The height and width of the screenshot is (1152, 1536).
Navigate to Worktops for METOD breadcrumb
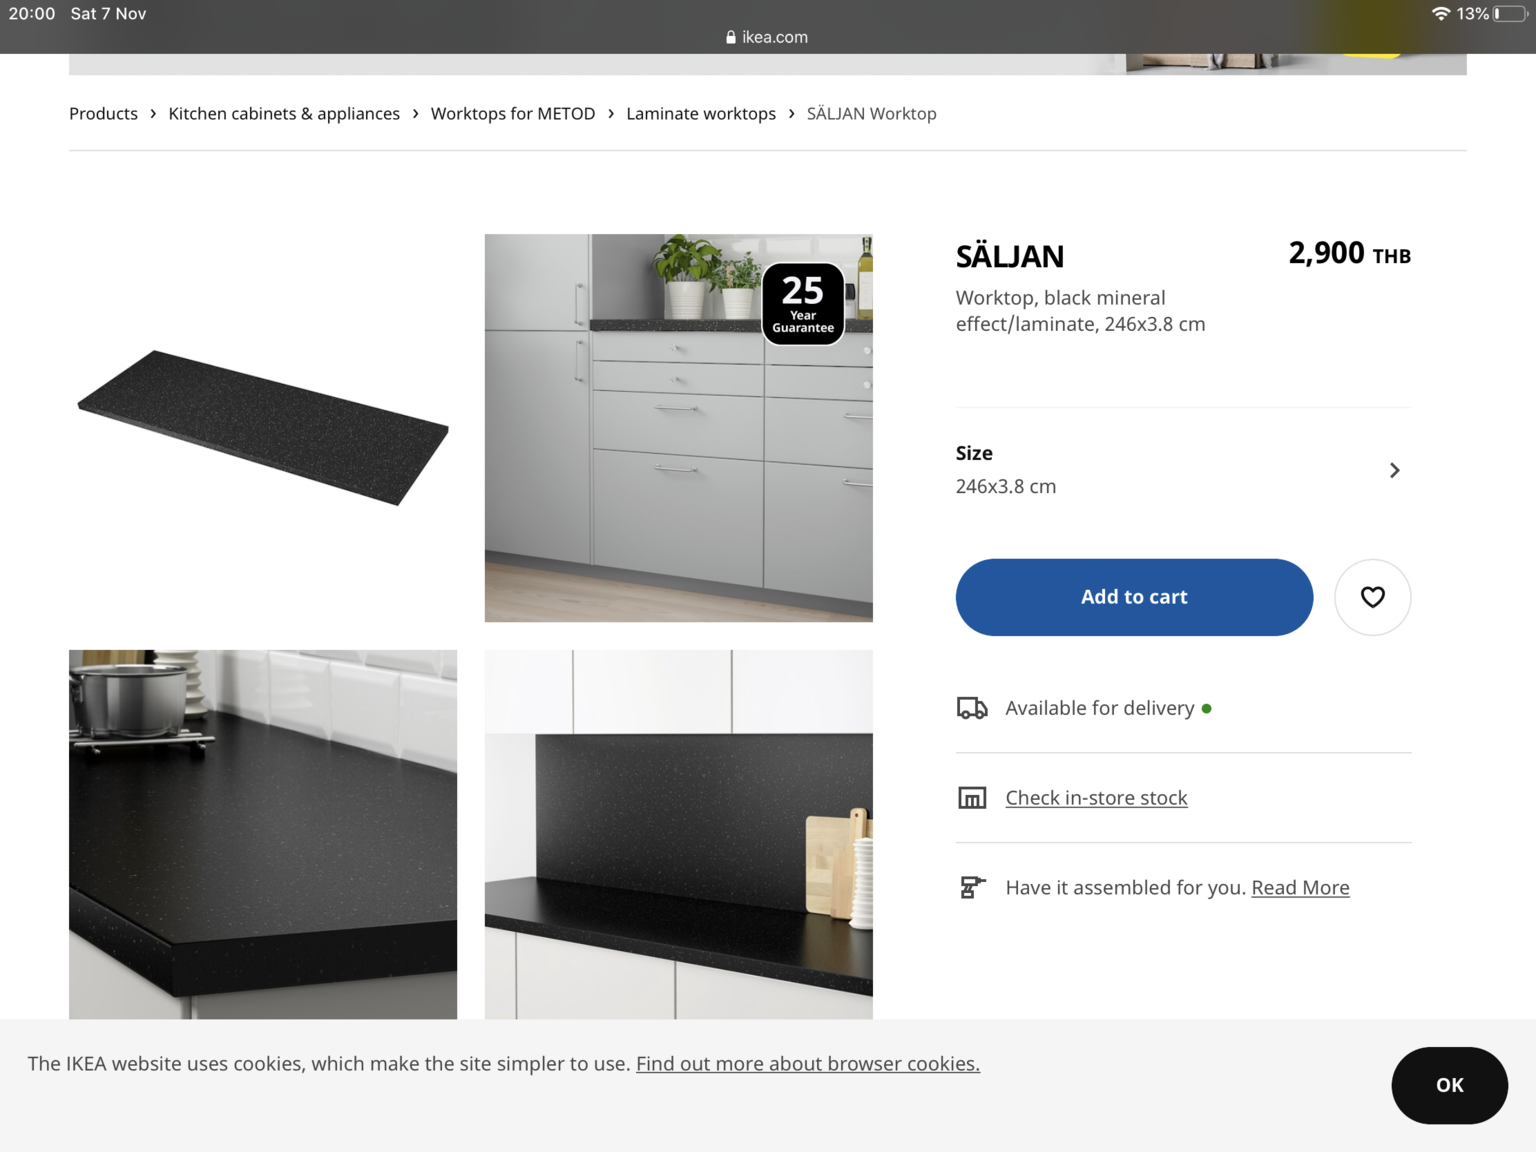coord(513,114)
